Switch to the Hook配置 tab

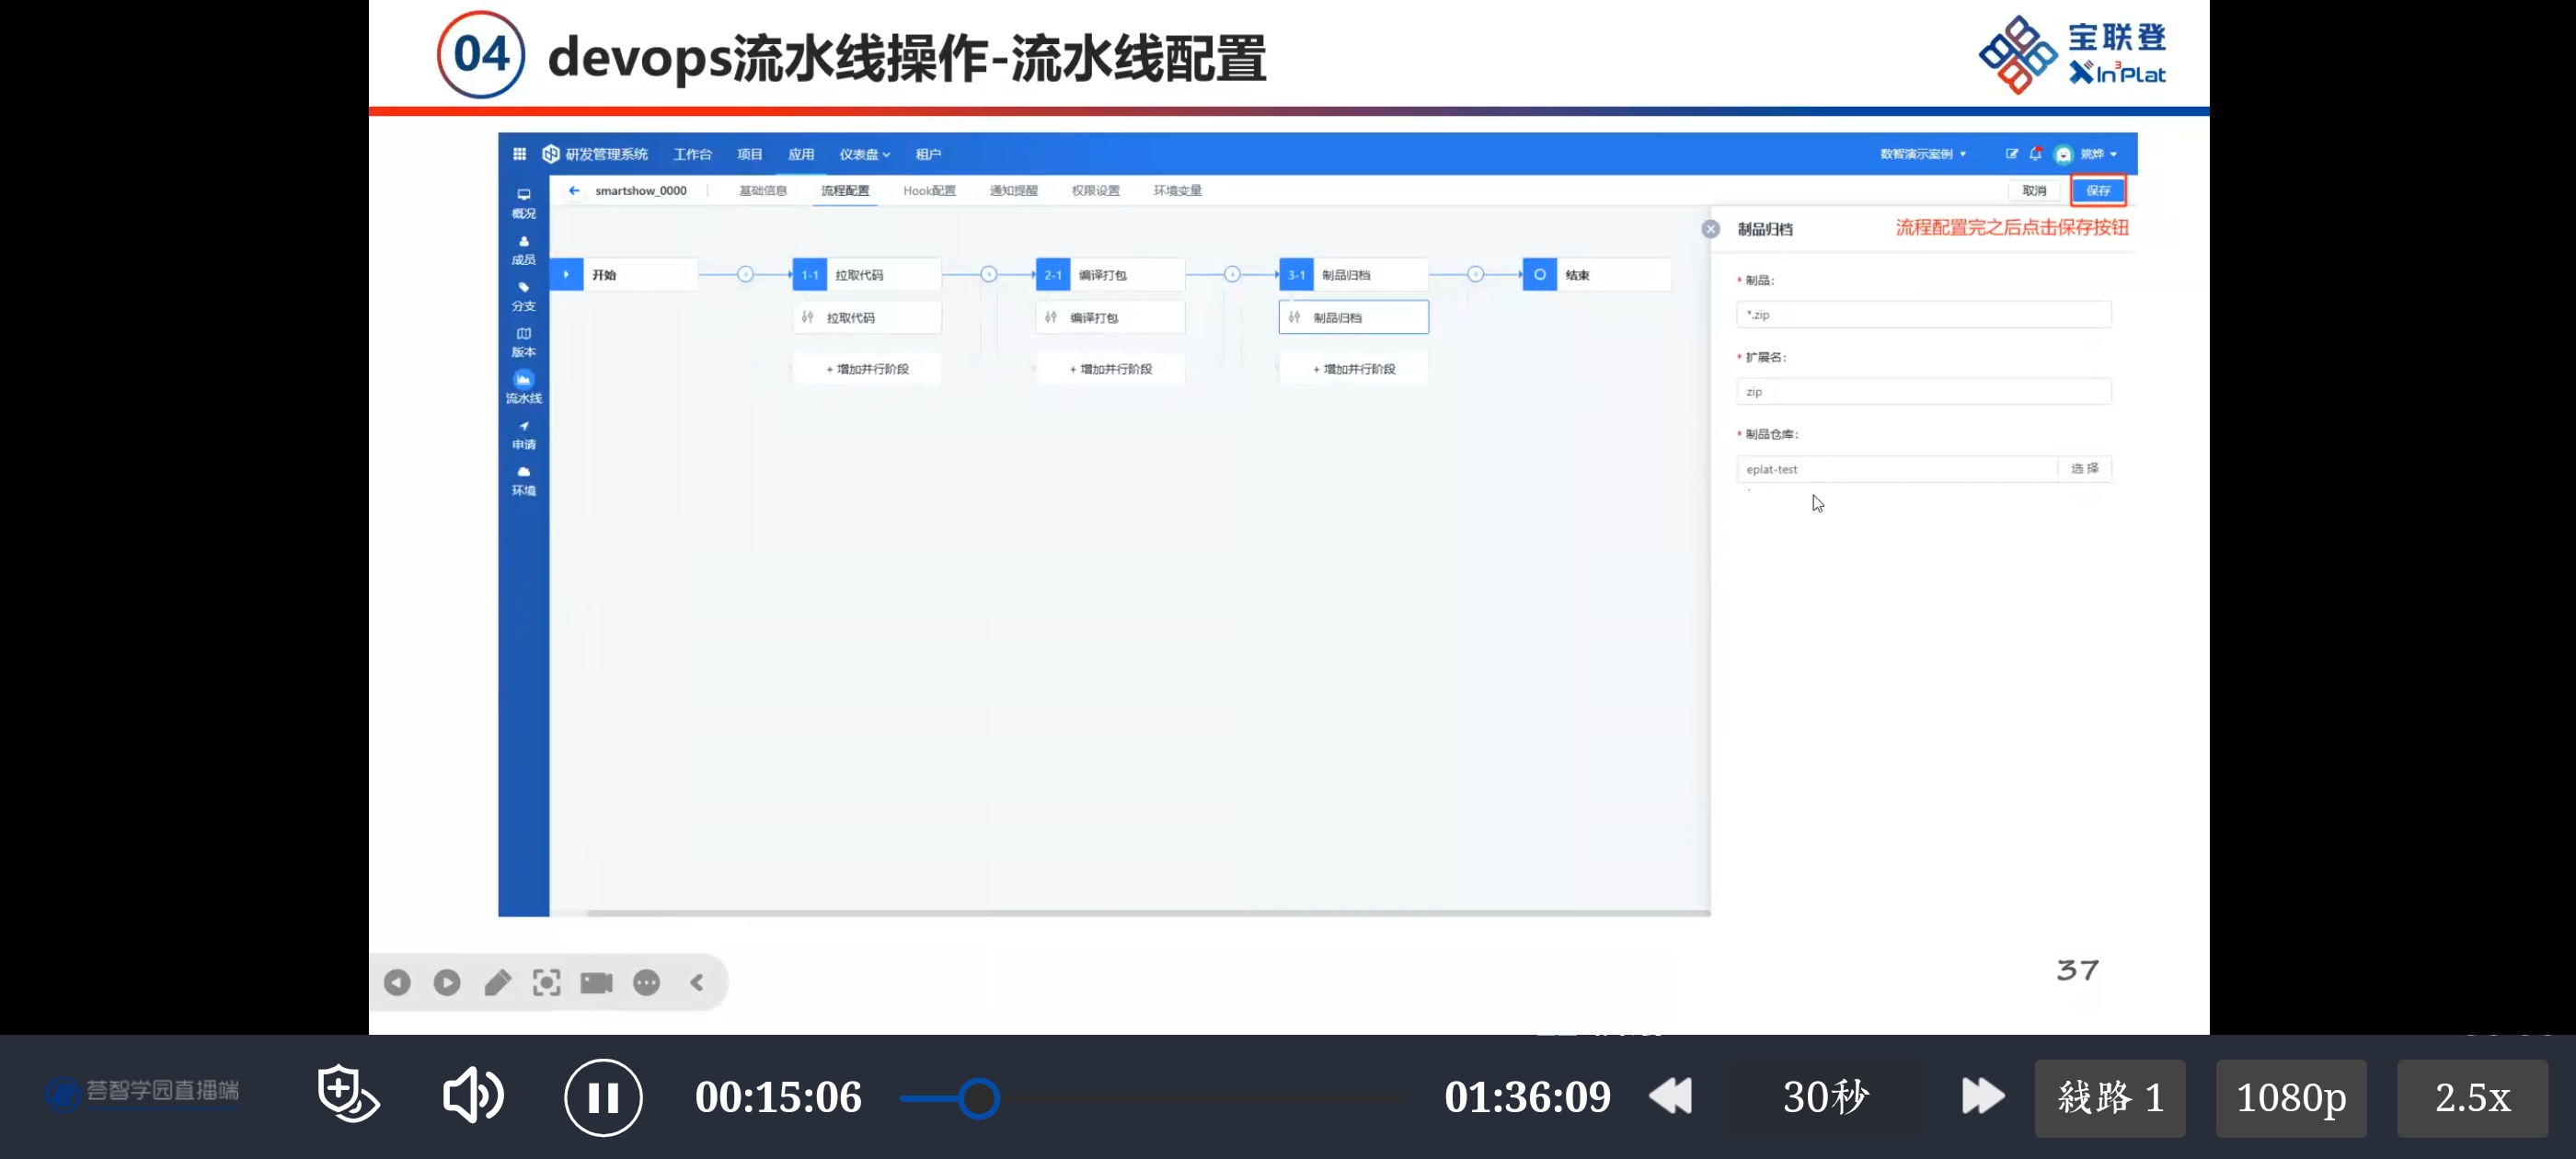929,190
